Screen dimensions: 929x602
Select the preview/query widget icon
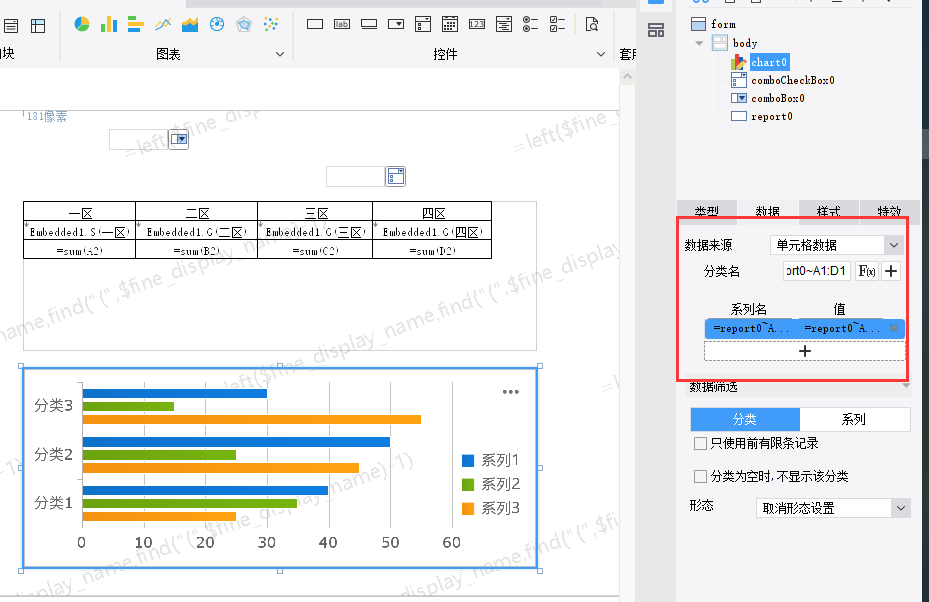click(x=591, y=24)
